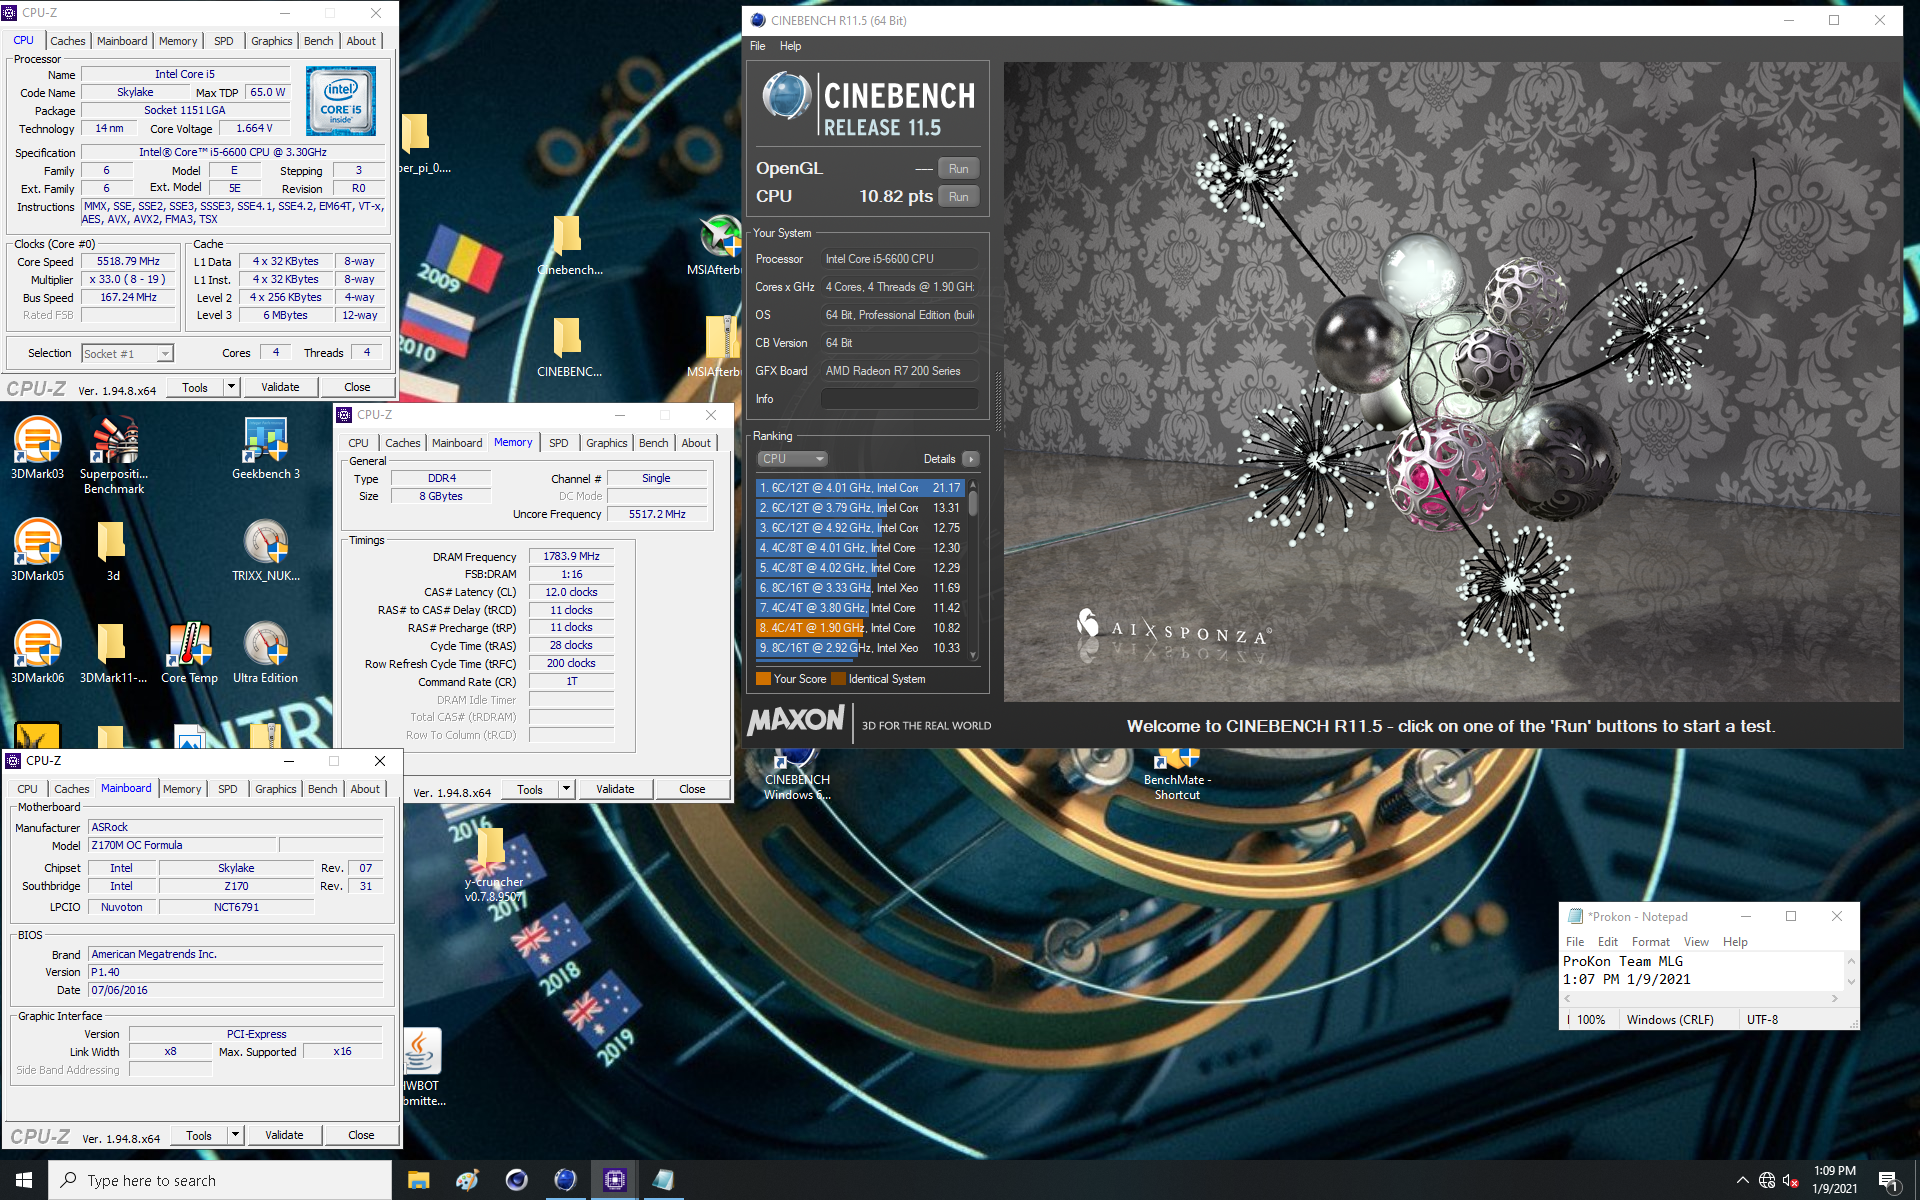Image resolution: width=1920 pixels, height=1200 pixels.
Task: Expand Tools dropdown arrow in Memory CPU-Z
Action: pyautogui.click(x=566, y=789)
